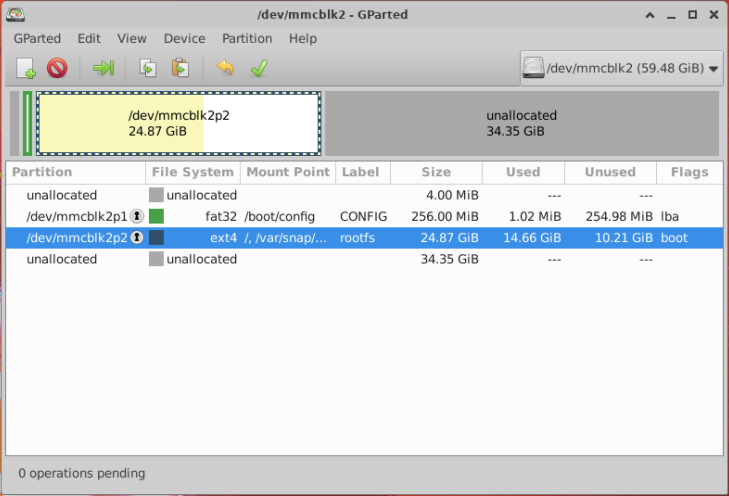Select thin green mmcblk2p1 bar in disk map

pyautogui.click(x=27, y=123)
